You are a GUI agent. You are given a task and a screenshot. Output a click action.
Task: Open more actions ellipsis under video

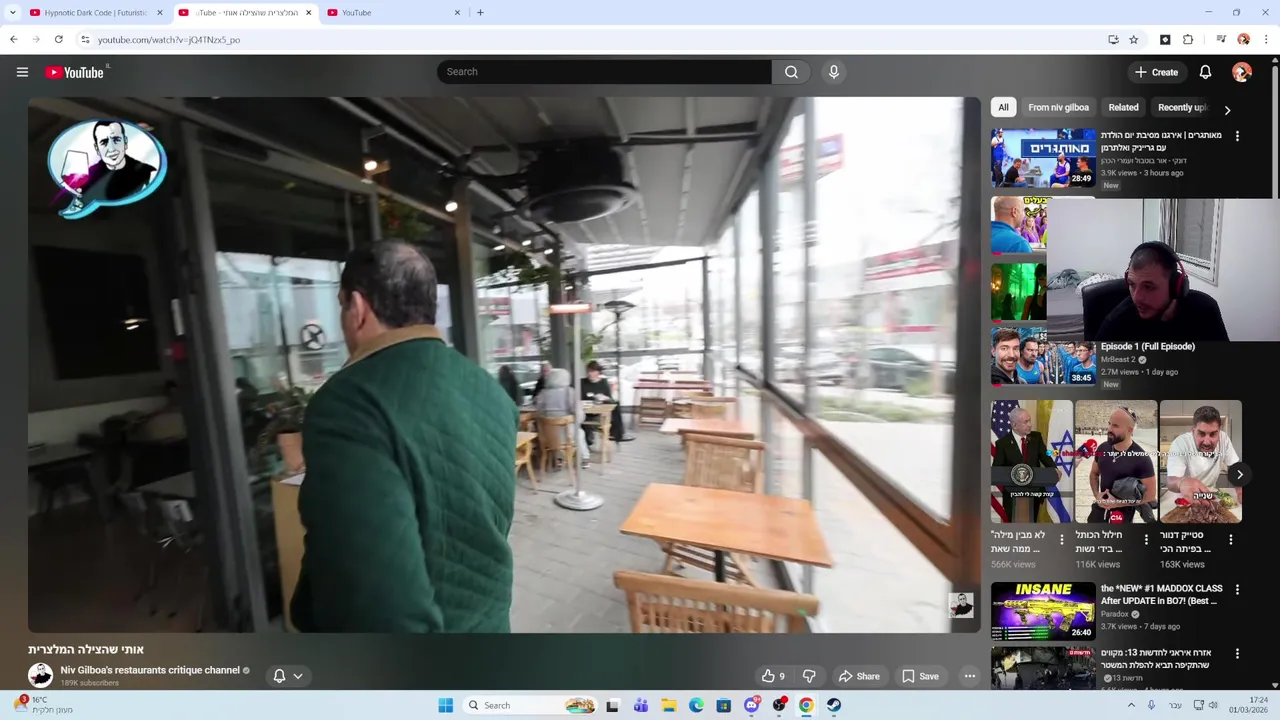[x=969, y=676]
